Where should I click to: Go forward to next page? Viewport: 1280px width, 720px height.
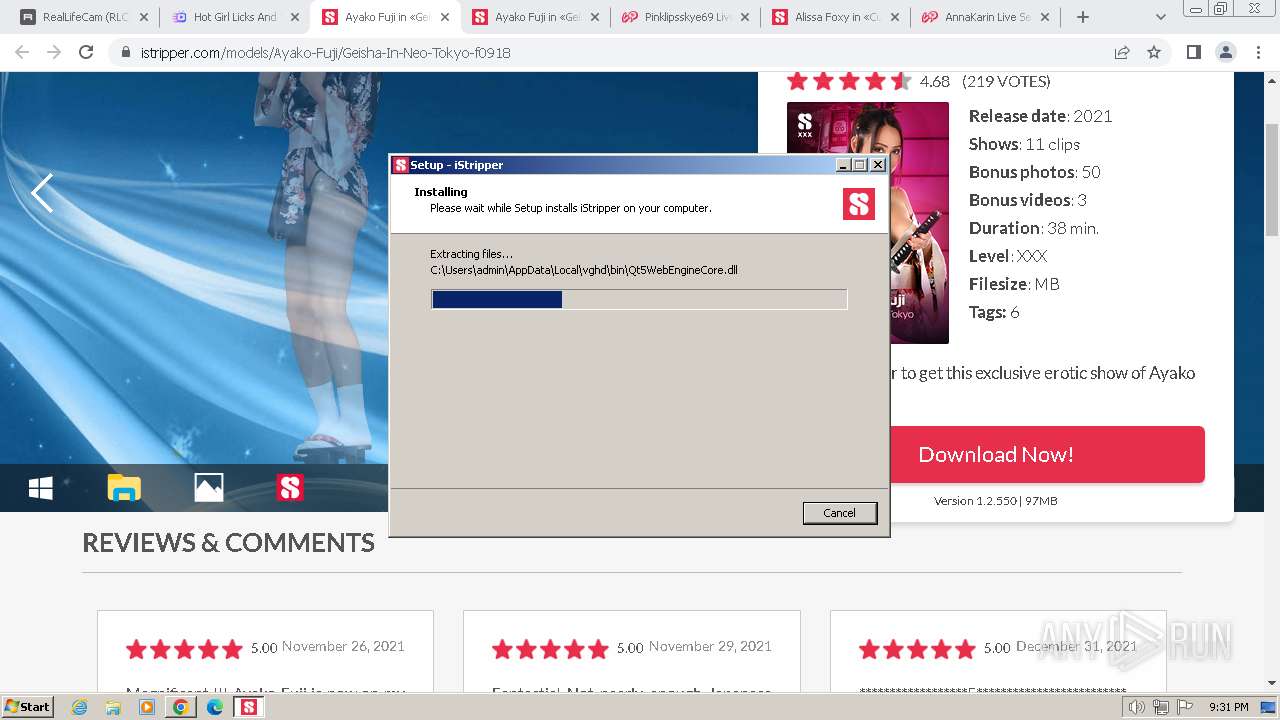54,52
